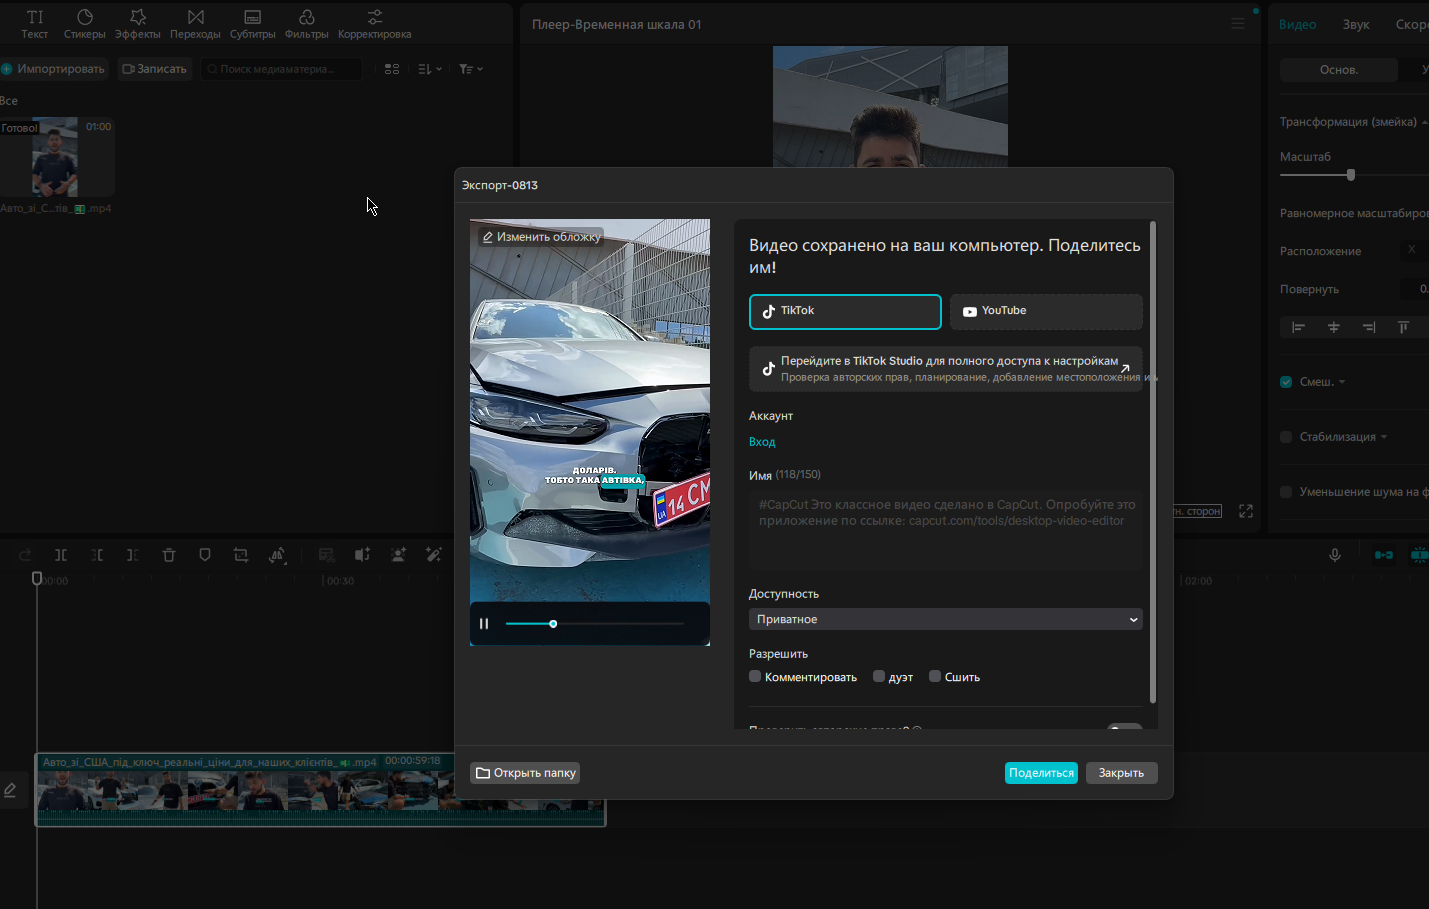Switch to the Звук tab
1429x909 pixels.
tap(1356, 25)
